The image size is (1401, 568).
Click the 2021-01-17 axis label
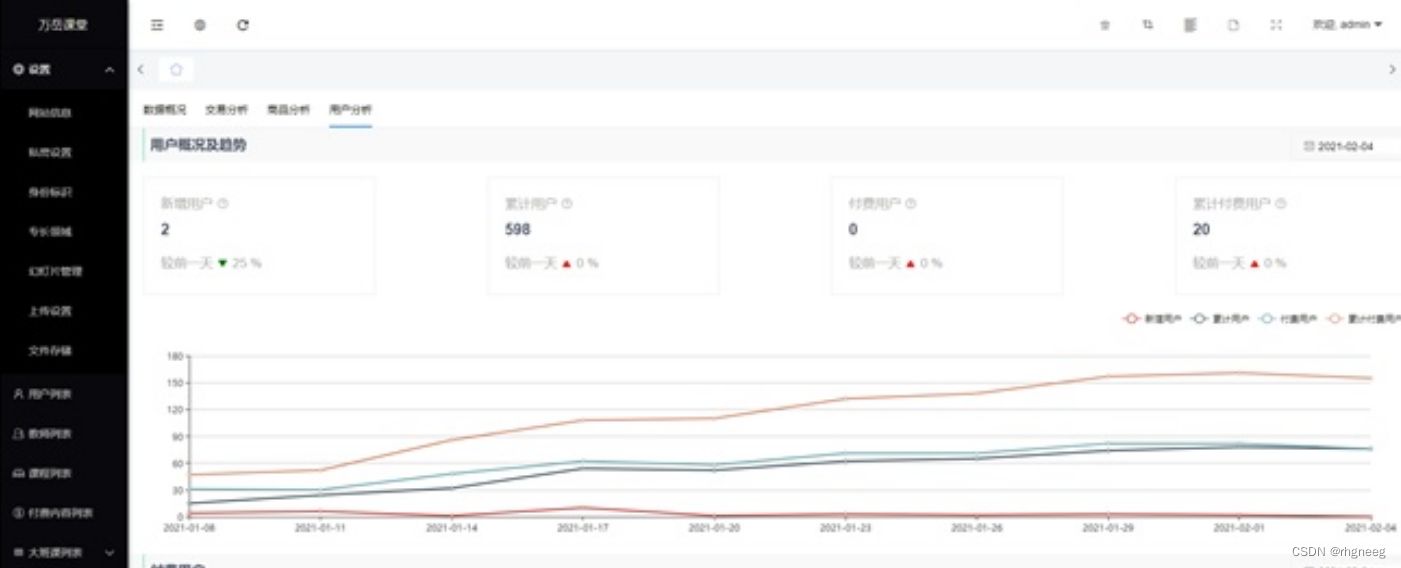pos(582,527)
